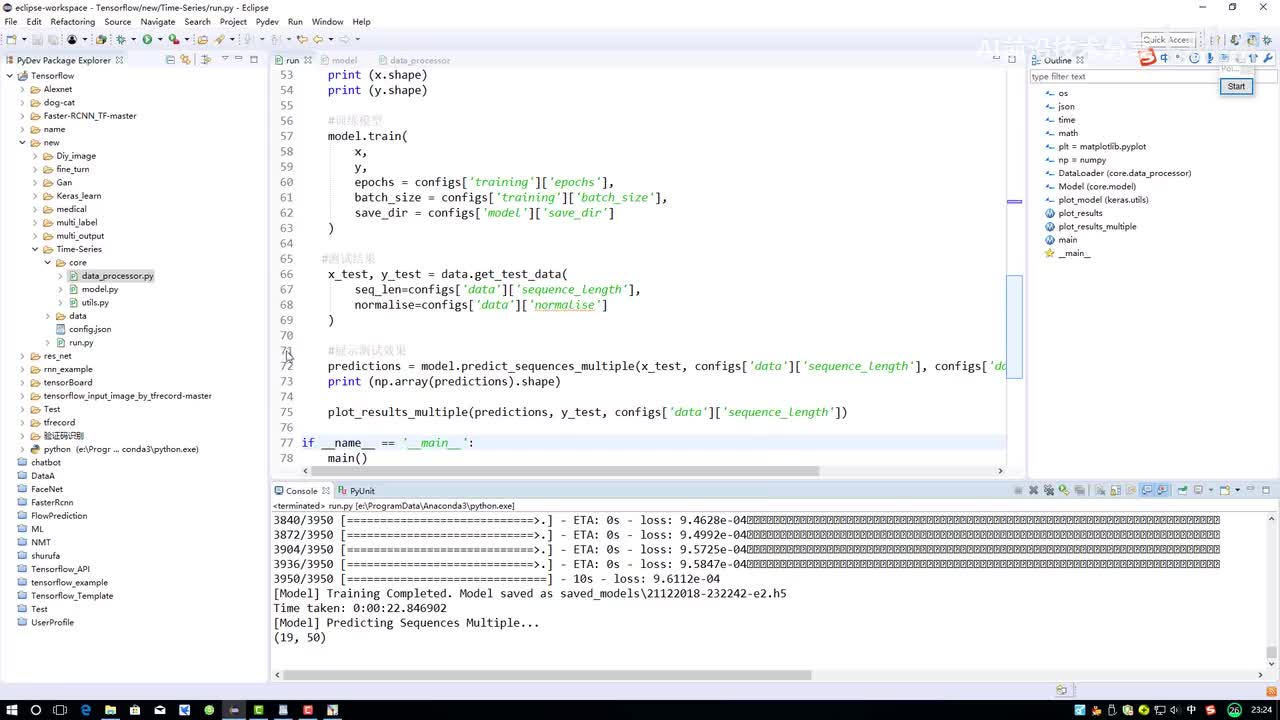The width and height of the screenshot is (1280, 720).
Task: Open the Pydev menu
Action: point(267,21)
